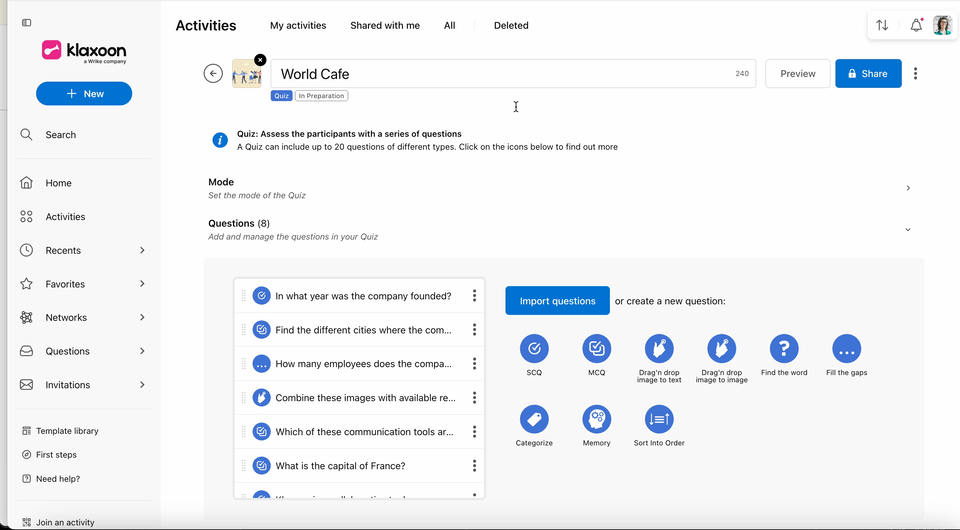Open quiz more options menu next to Share

click(x=915, y=73)
